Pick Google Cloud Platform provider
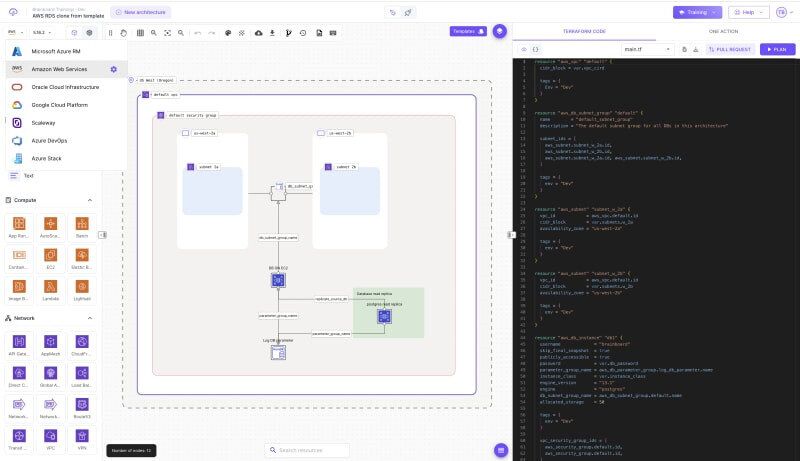Viewport: 800px width, 461px height. point(66,105)
